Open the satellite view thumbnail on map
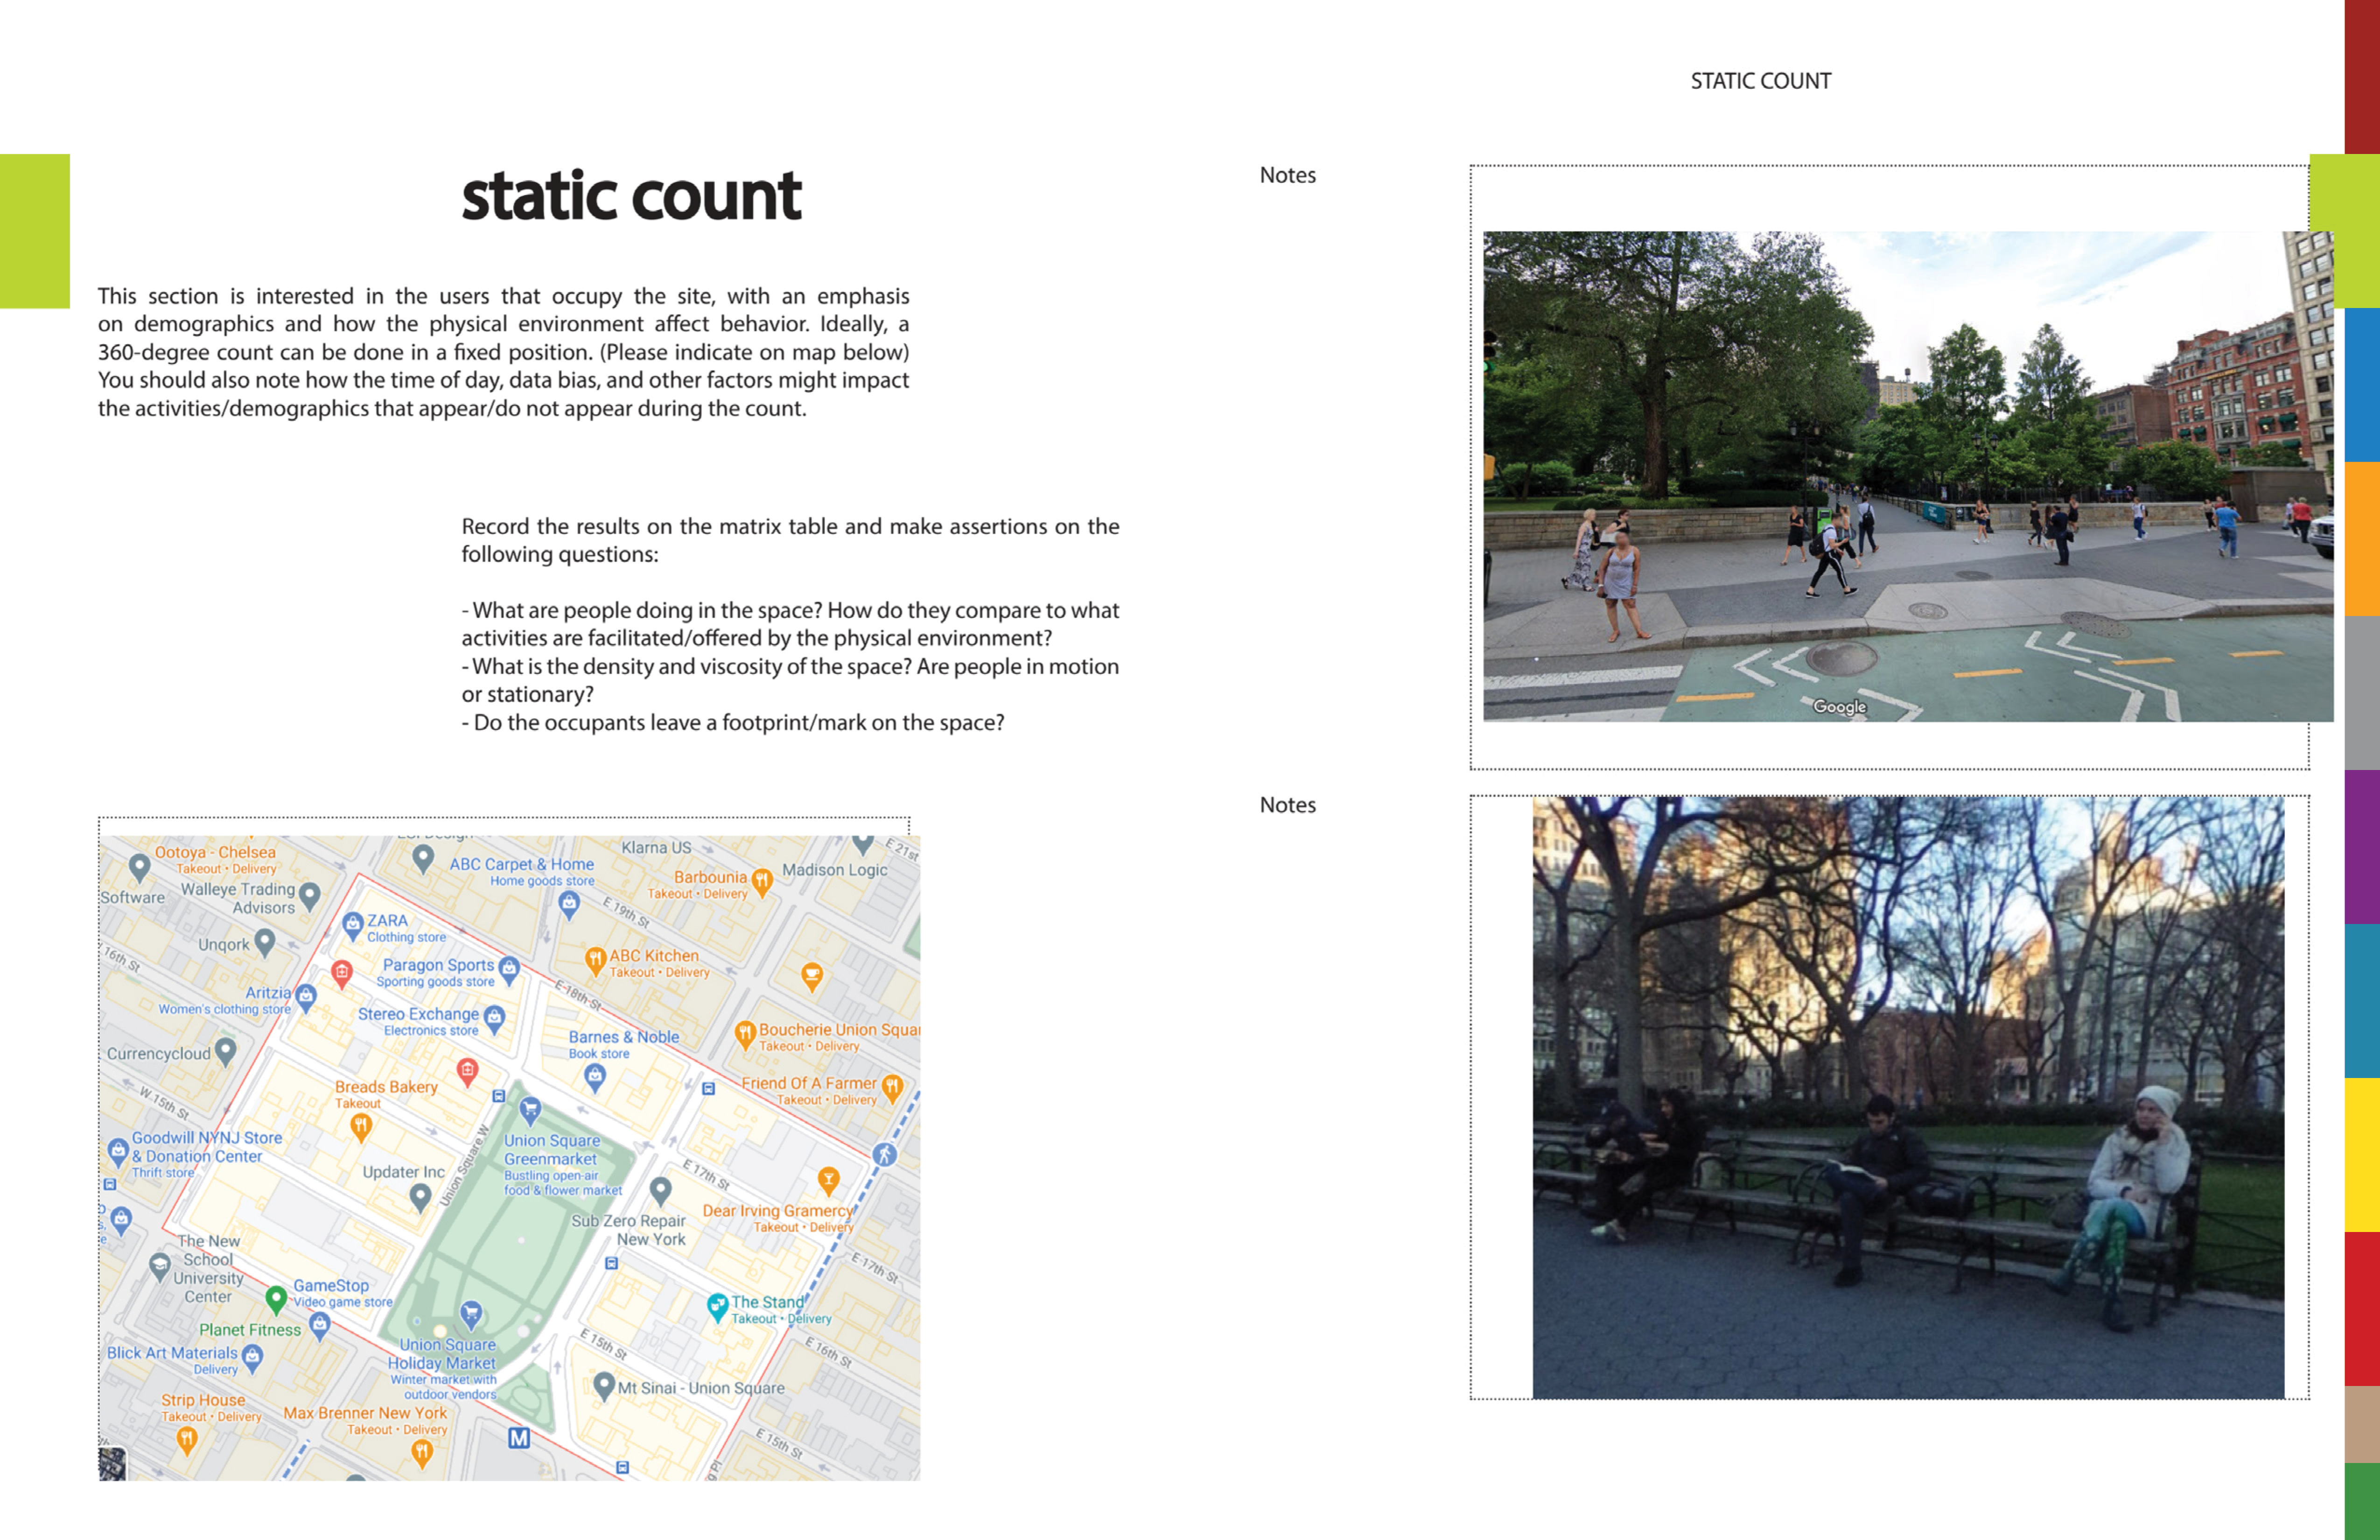 [x=112, y=1464]
